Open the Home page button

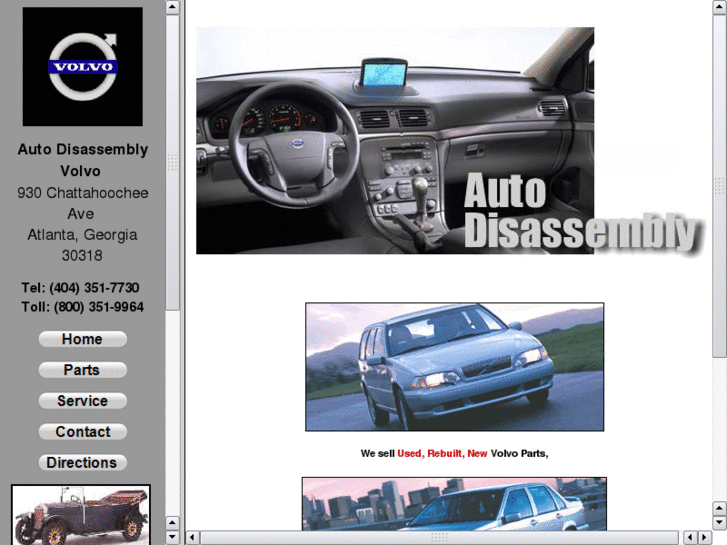click(83, 339)
